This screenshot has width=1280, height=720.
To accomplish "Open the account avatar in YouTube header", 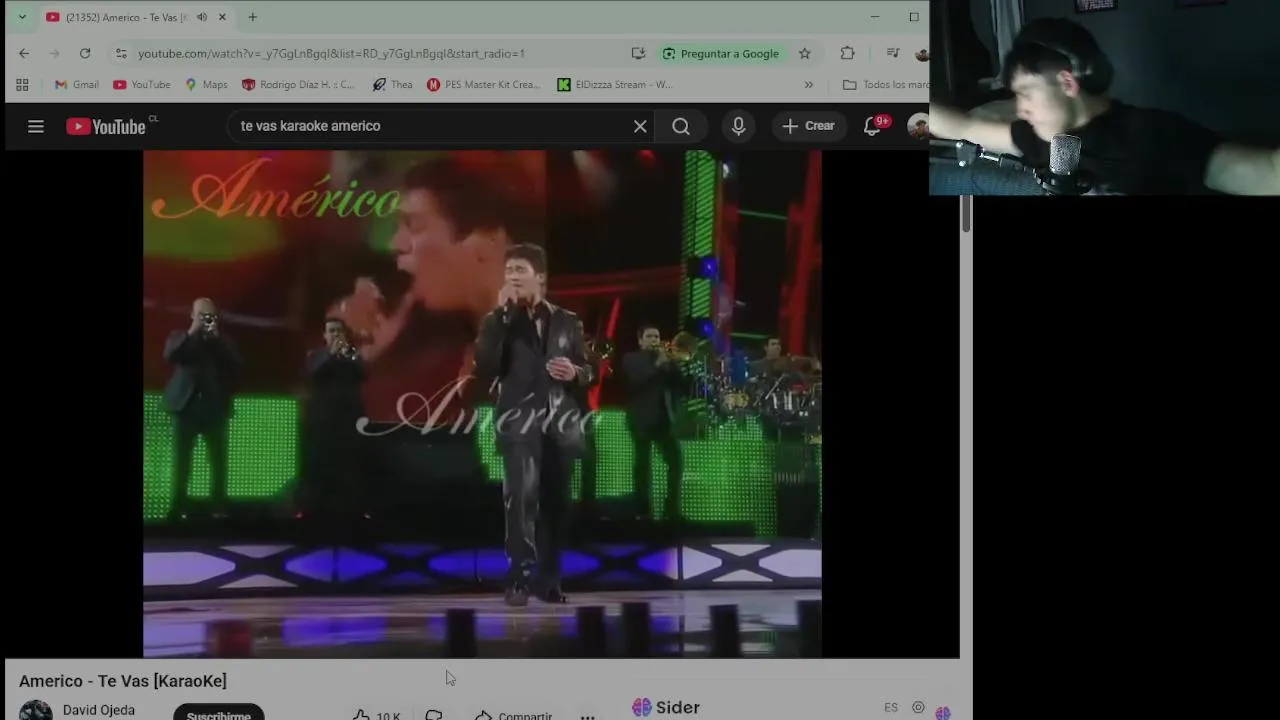I will 919,126.
